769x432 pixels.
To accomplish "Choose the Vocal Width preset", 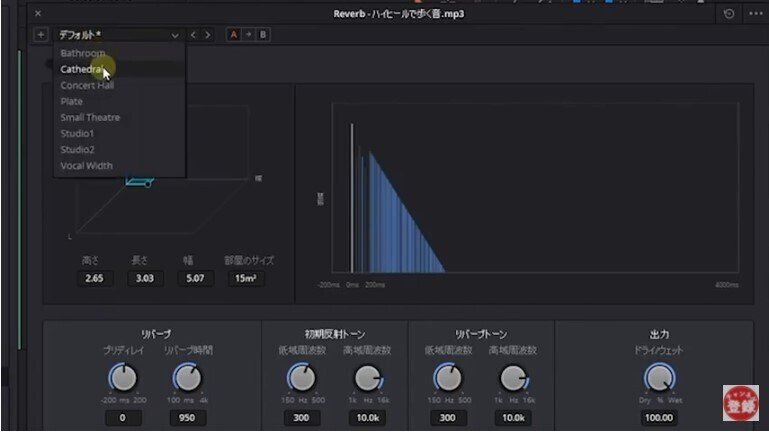I will (119, 166).
